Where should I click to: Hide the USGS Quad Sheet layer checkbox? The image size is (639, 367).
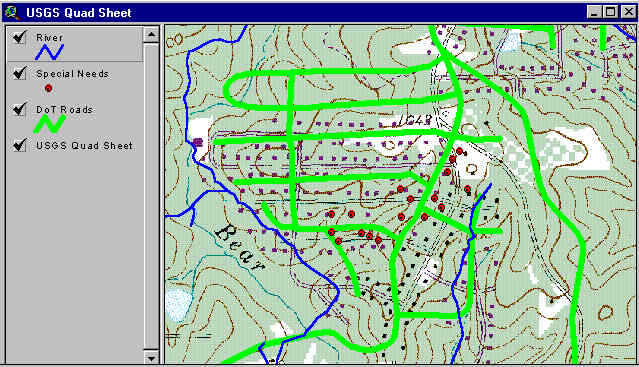20,145
